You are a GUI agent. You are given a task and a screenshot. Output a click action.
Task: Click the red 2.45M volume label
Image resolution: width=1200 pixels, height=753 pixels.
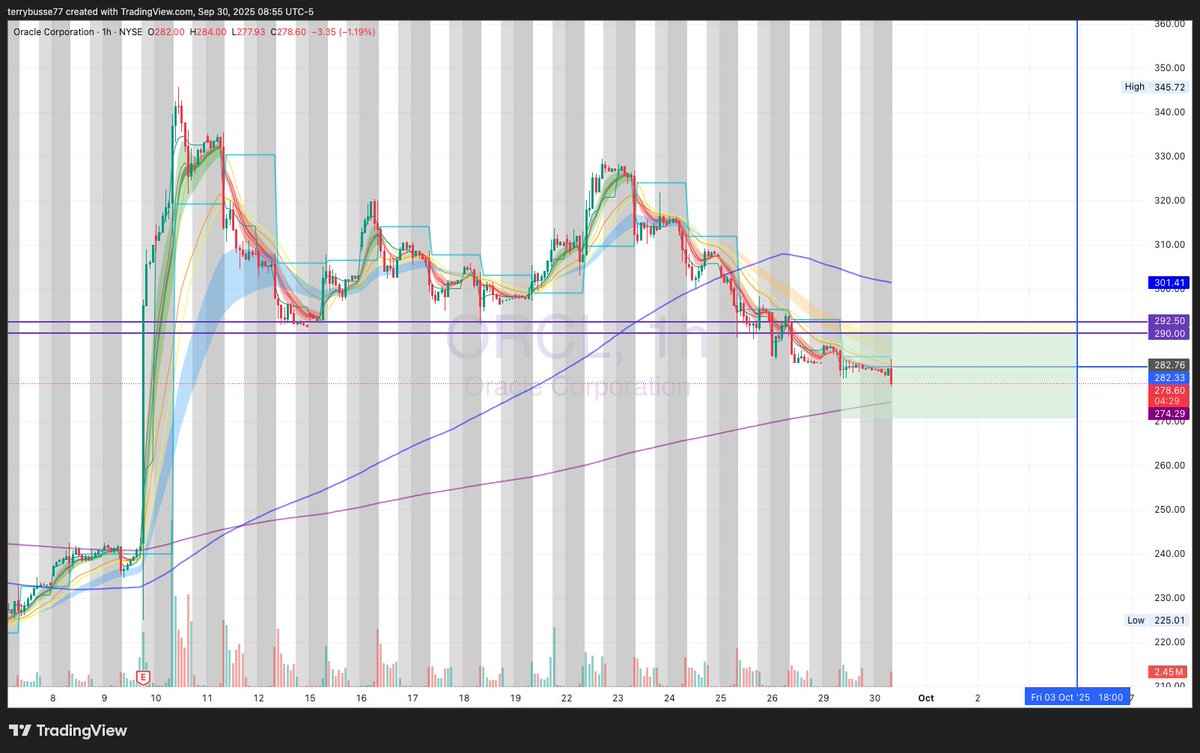point(1168,671)
